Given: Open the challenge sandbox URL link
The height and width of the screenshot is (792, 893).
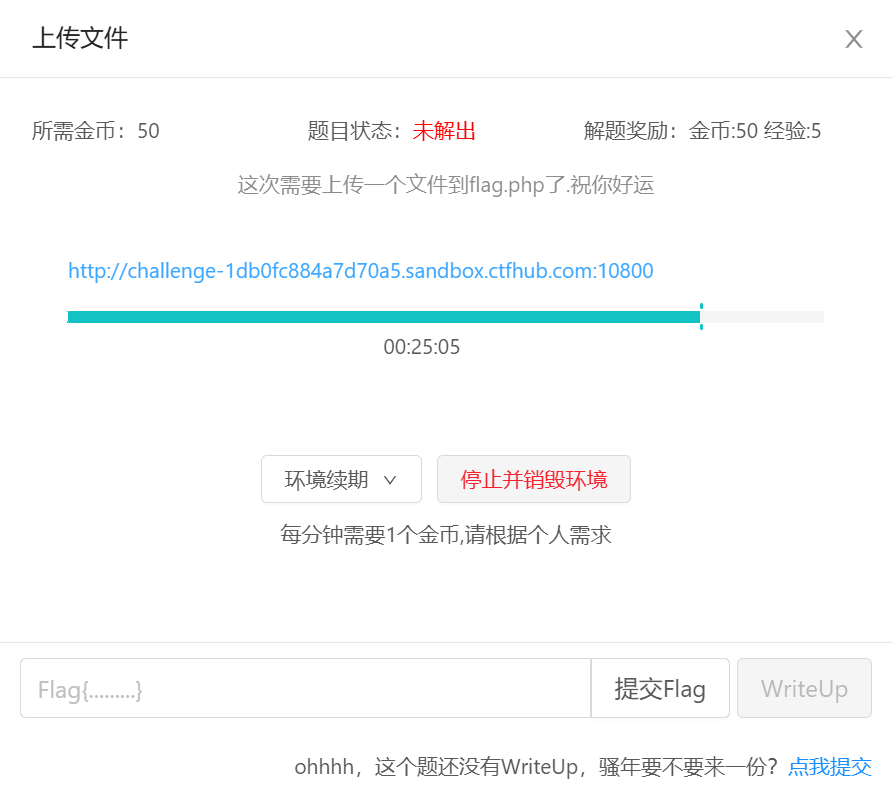Looking at the screenshot, I should pyautogui.click(x=360, y=271).
